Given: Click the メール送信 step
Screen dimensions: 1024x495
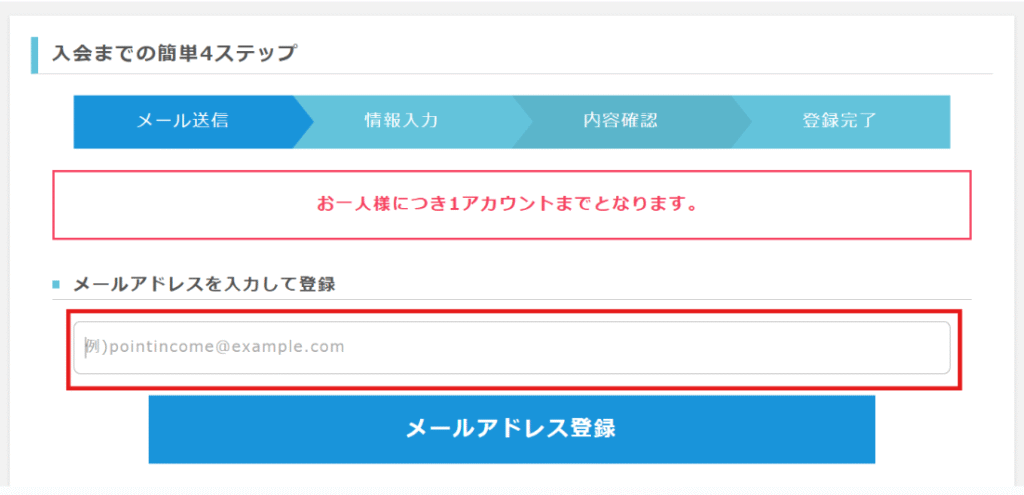Looking at the screenshot, I should (182, 122).
